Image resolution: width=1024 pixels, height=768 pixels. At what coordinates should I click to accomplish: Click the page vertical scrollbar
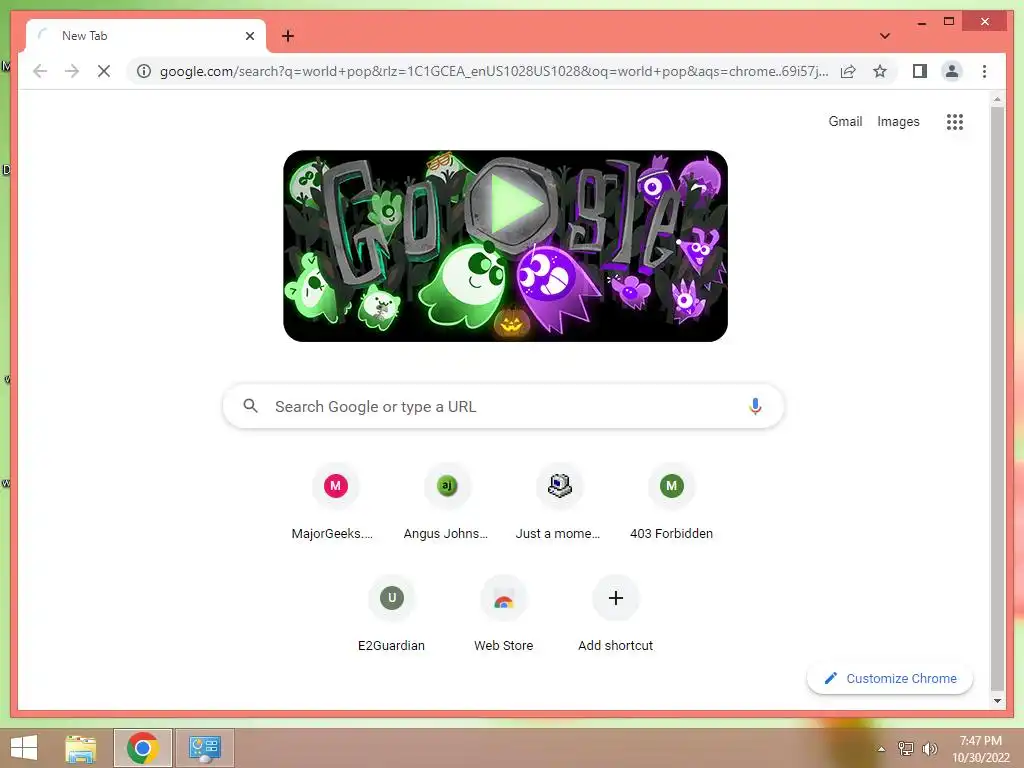pyautogui.click(x=997, y=398)
